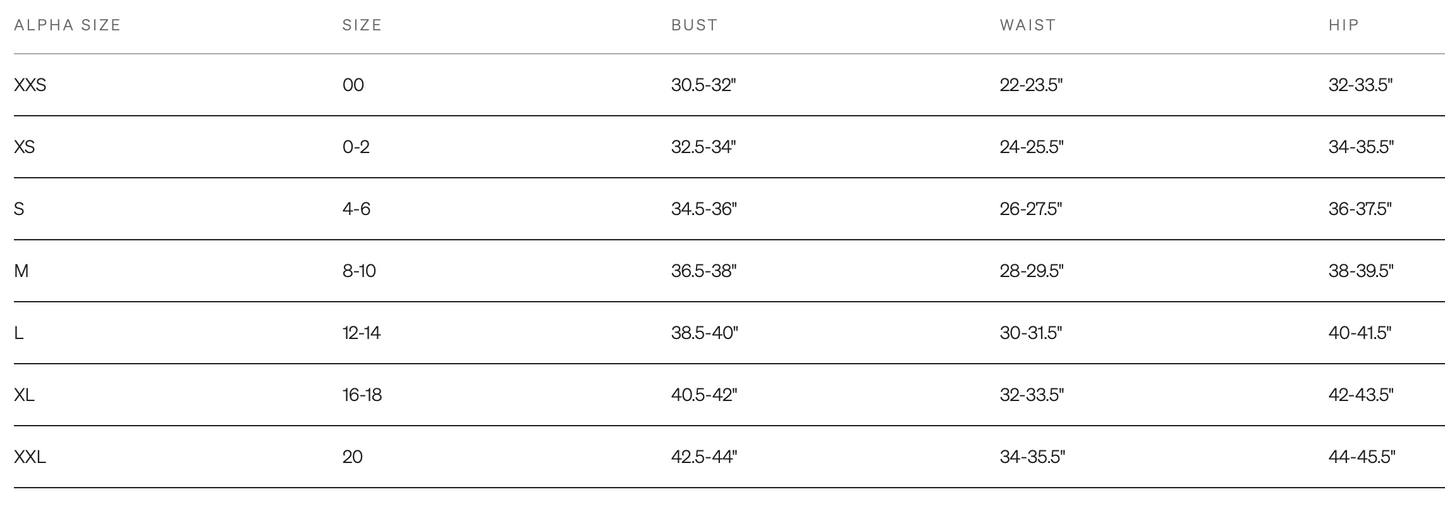Screen dimensions: 1445x506
Task: Click the 16-18 size value
Action: click(362, 395)
